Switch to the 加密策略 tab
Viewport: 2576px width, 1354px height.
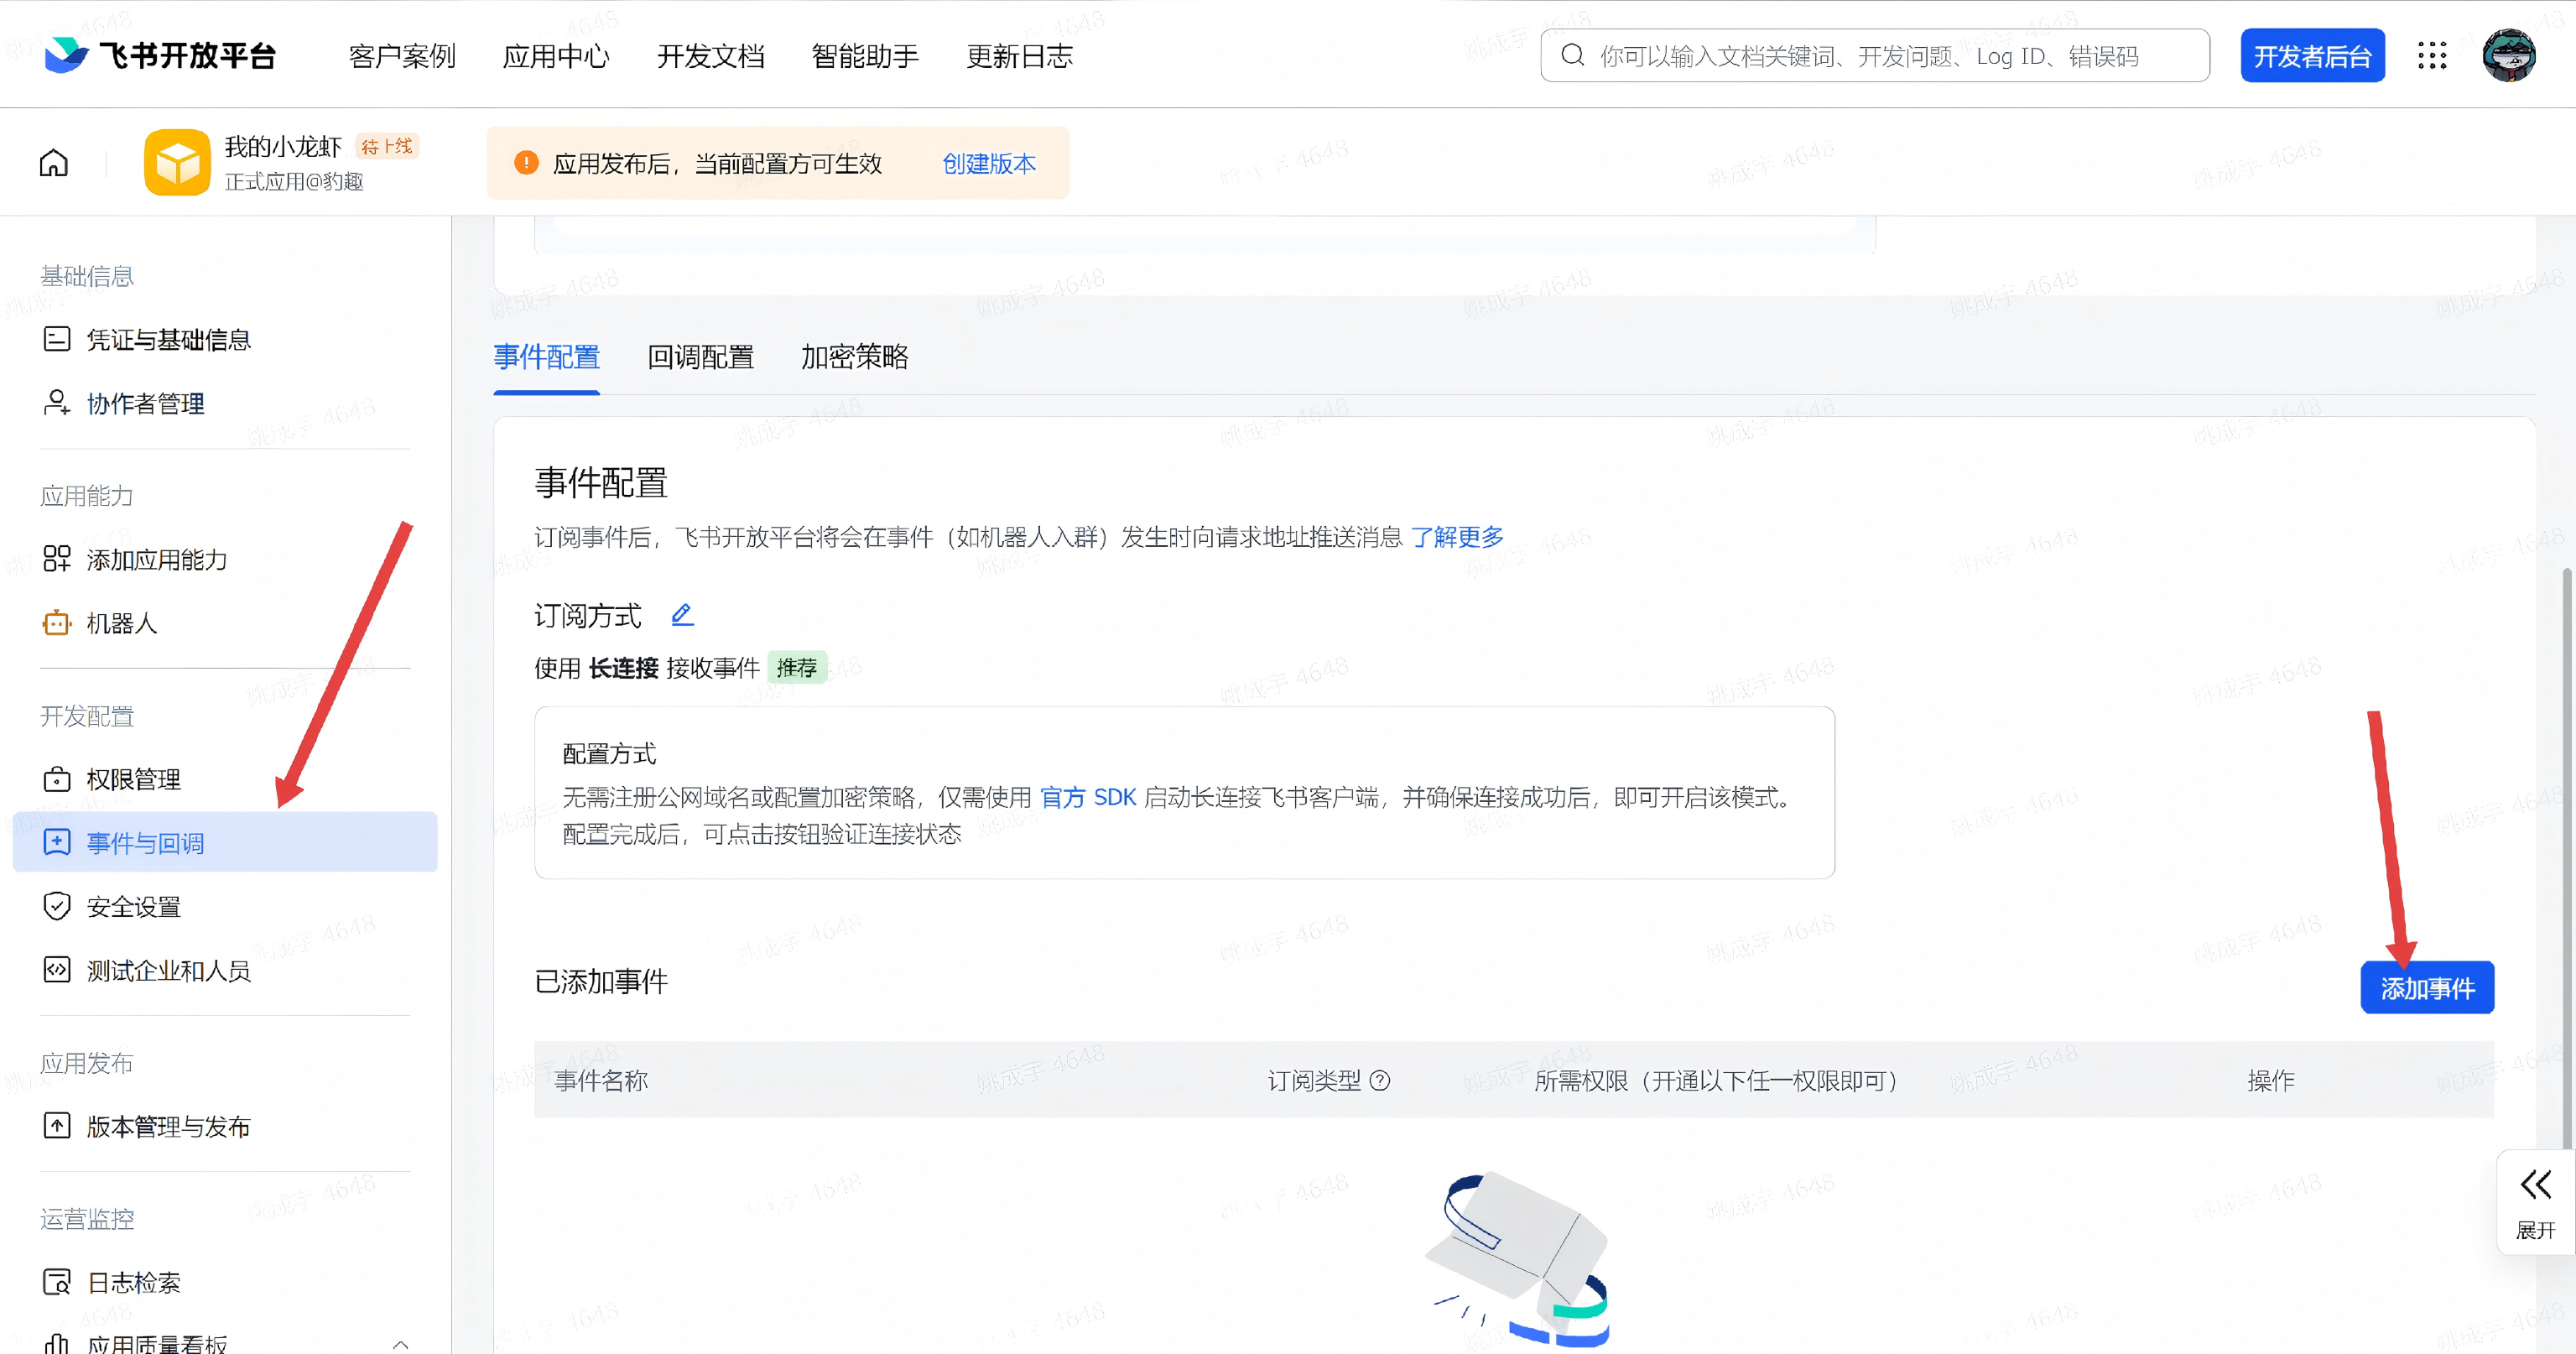(x=854, y=357)
